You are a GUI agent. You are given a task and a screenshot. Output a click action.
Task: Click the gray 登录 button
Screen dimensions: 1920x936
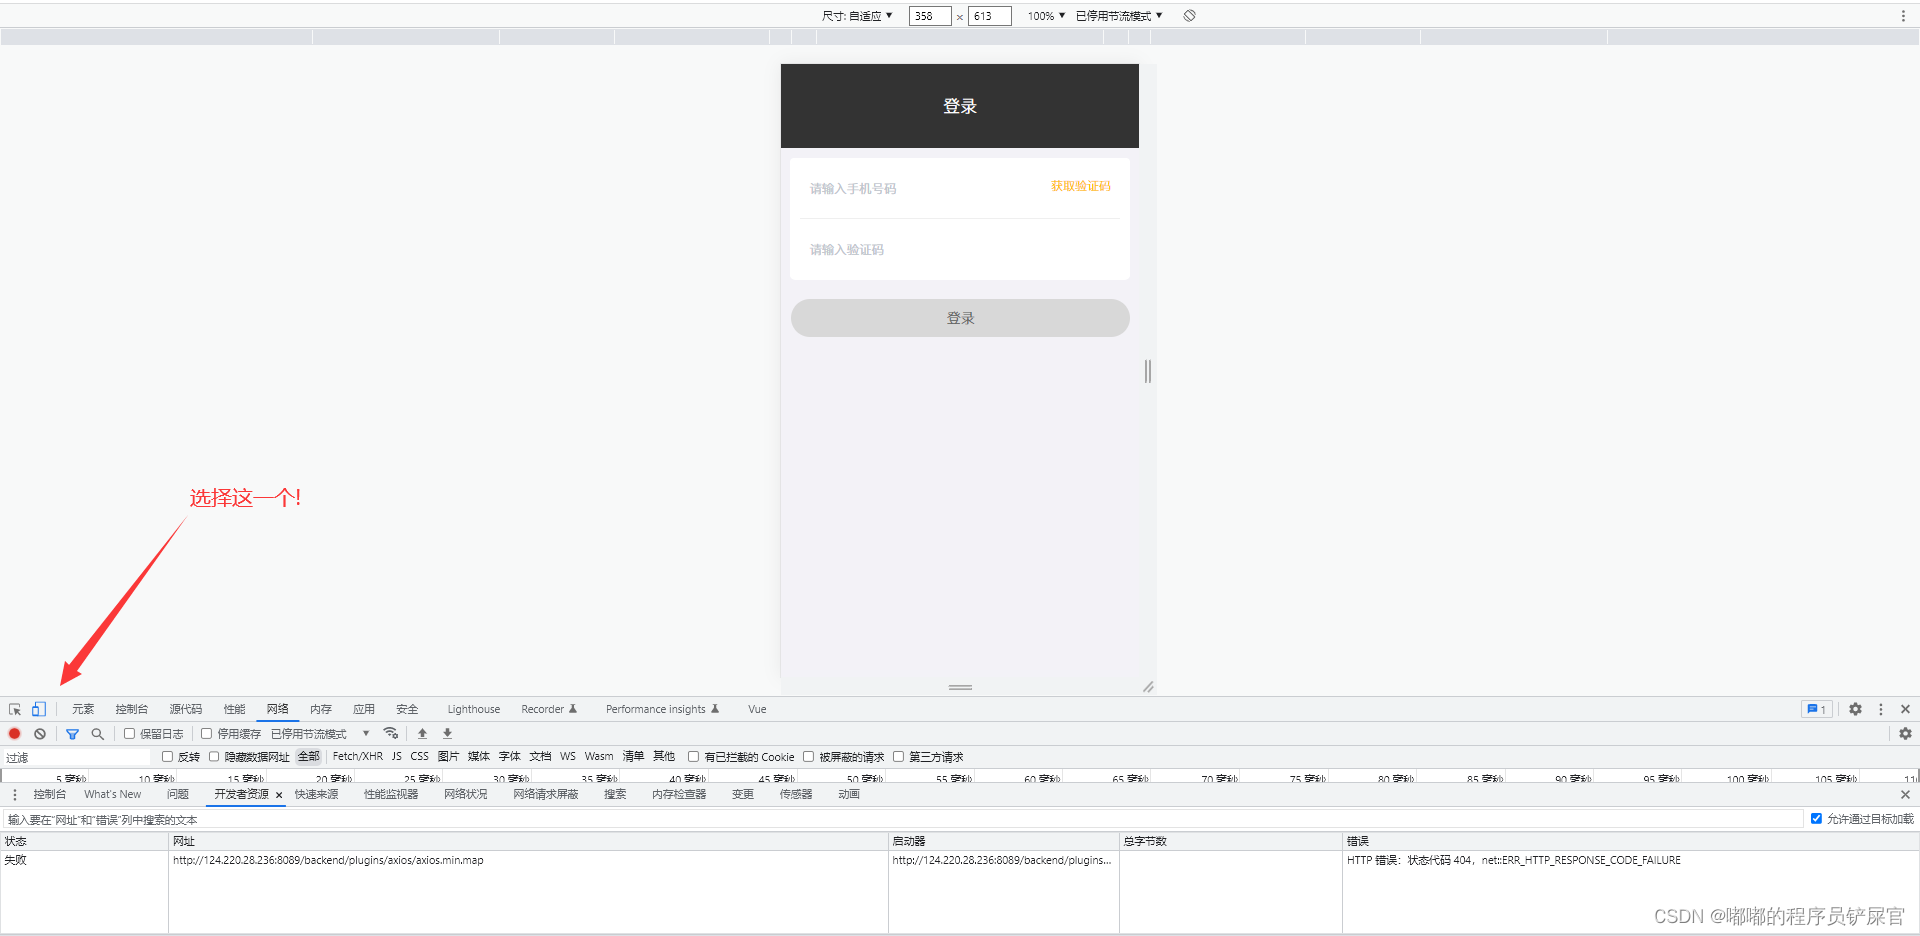coord(960,318)
